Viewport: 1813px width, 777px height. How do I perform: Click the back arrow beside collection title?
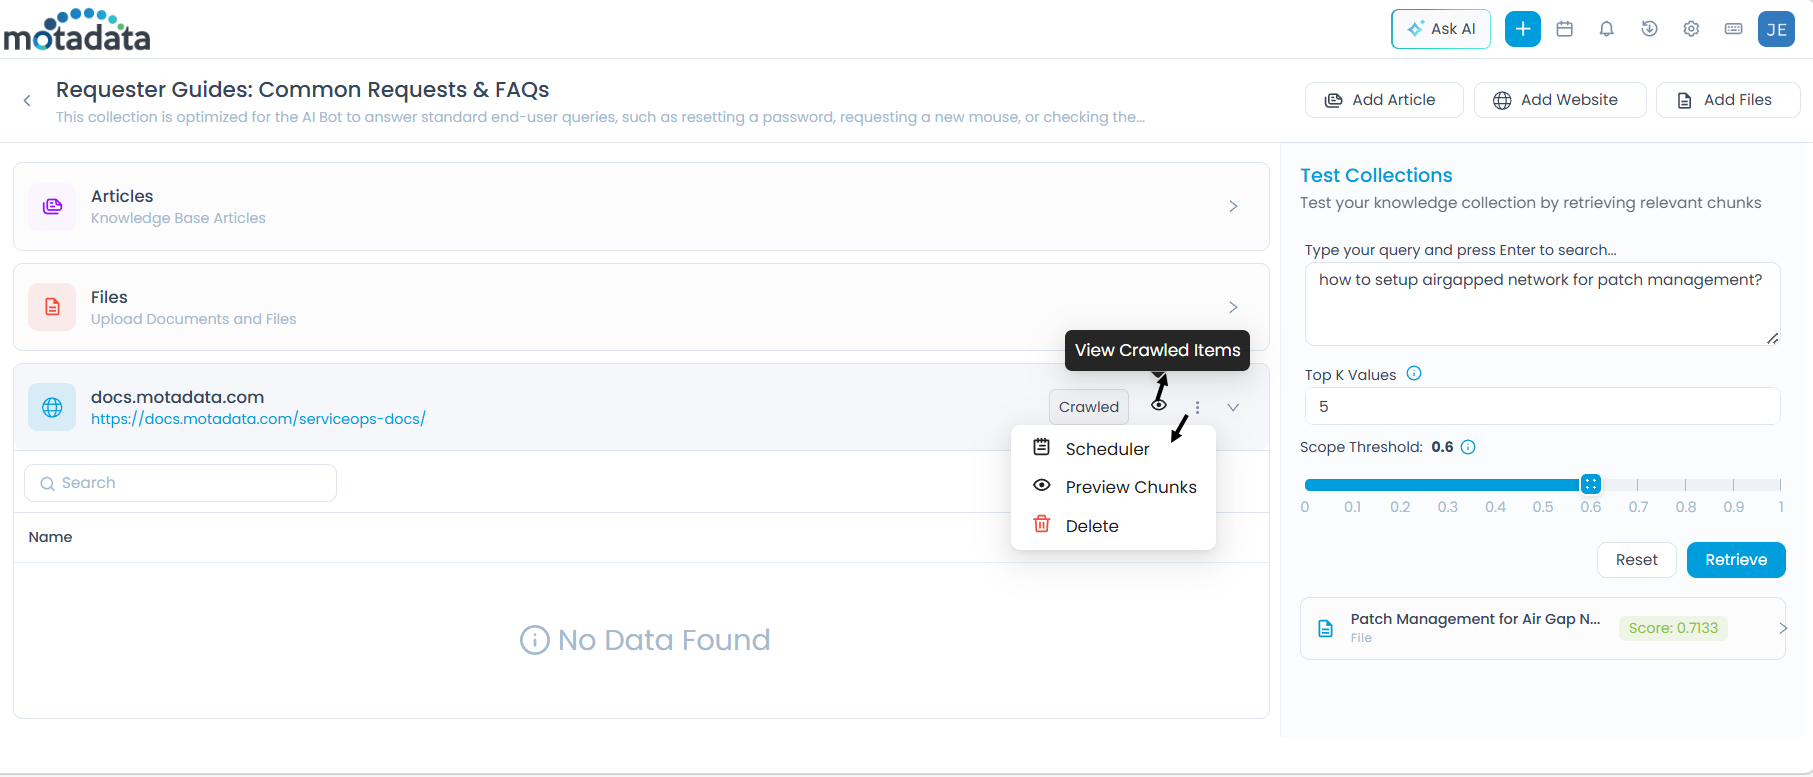(27, 101)
